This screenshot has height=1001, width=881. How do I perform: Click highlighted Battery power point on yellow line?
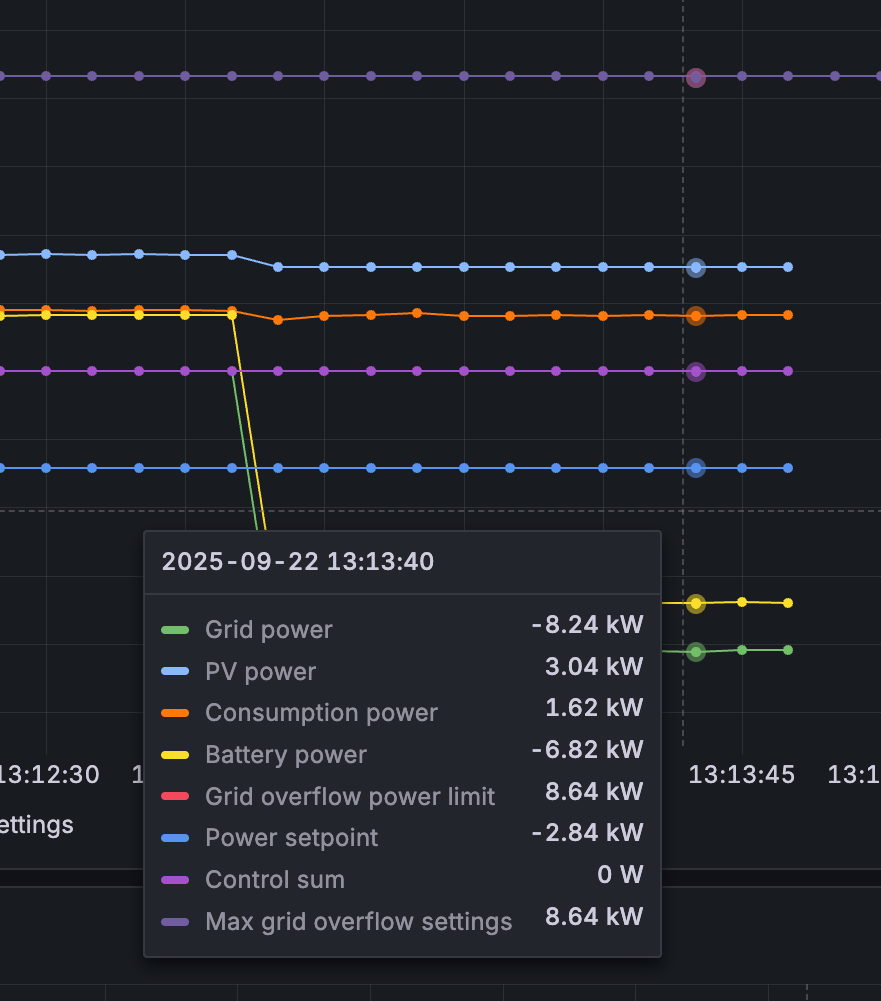click(697, 604)
